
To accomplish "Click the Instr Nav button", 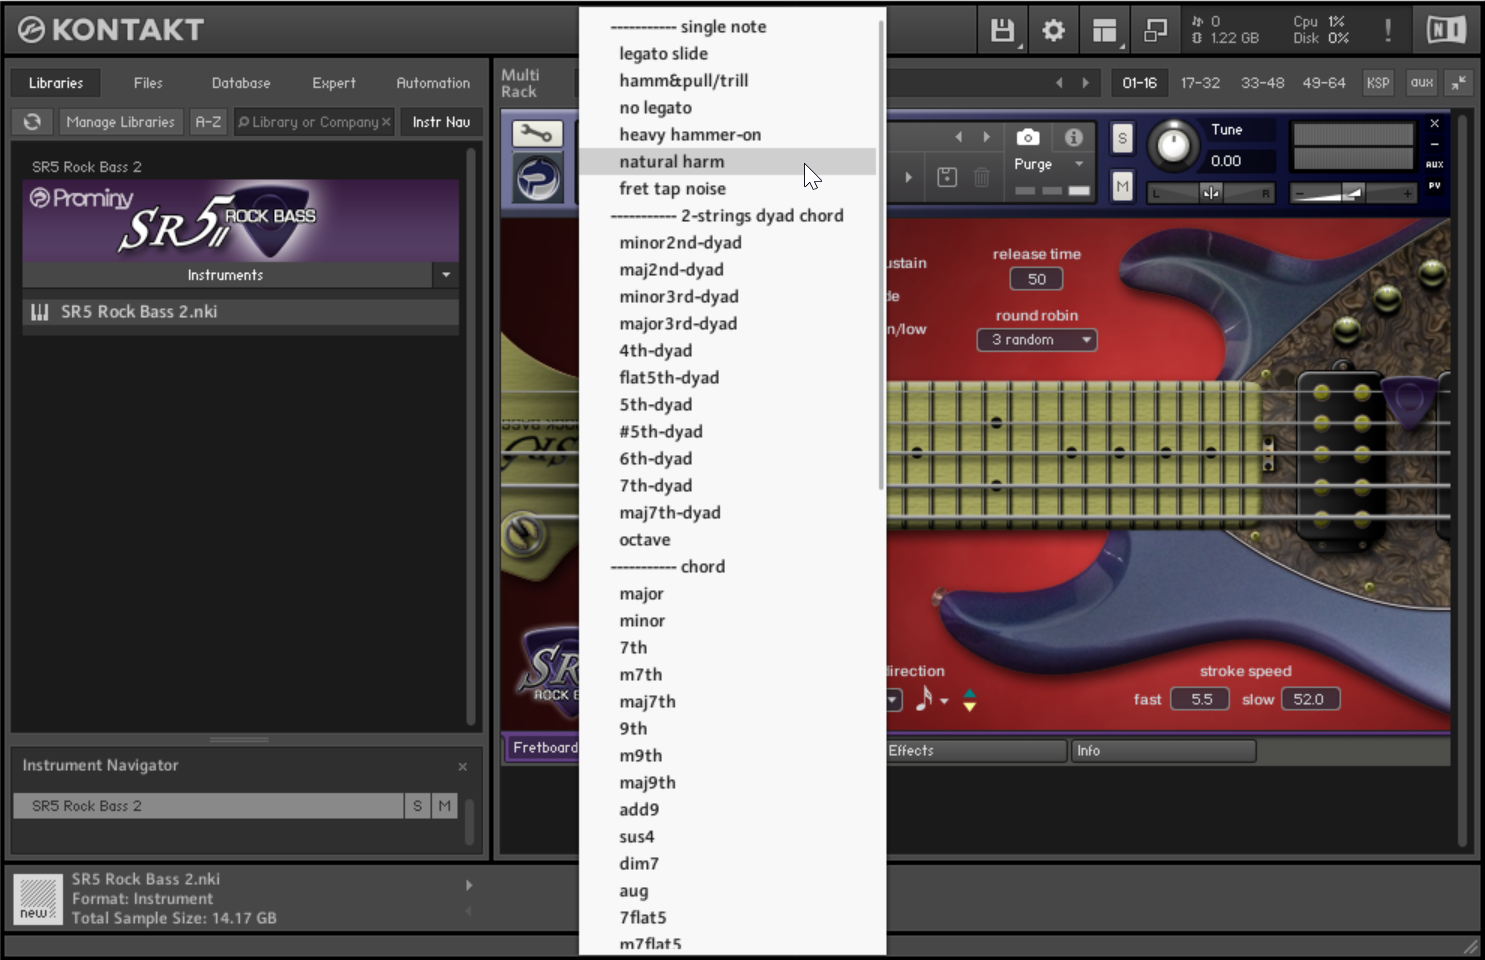I will (x=441, y=121).
